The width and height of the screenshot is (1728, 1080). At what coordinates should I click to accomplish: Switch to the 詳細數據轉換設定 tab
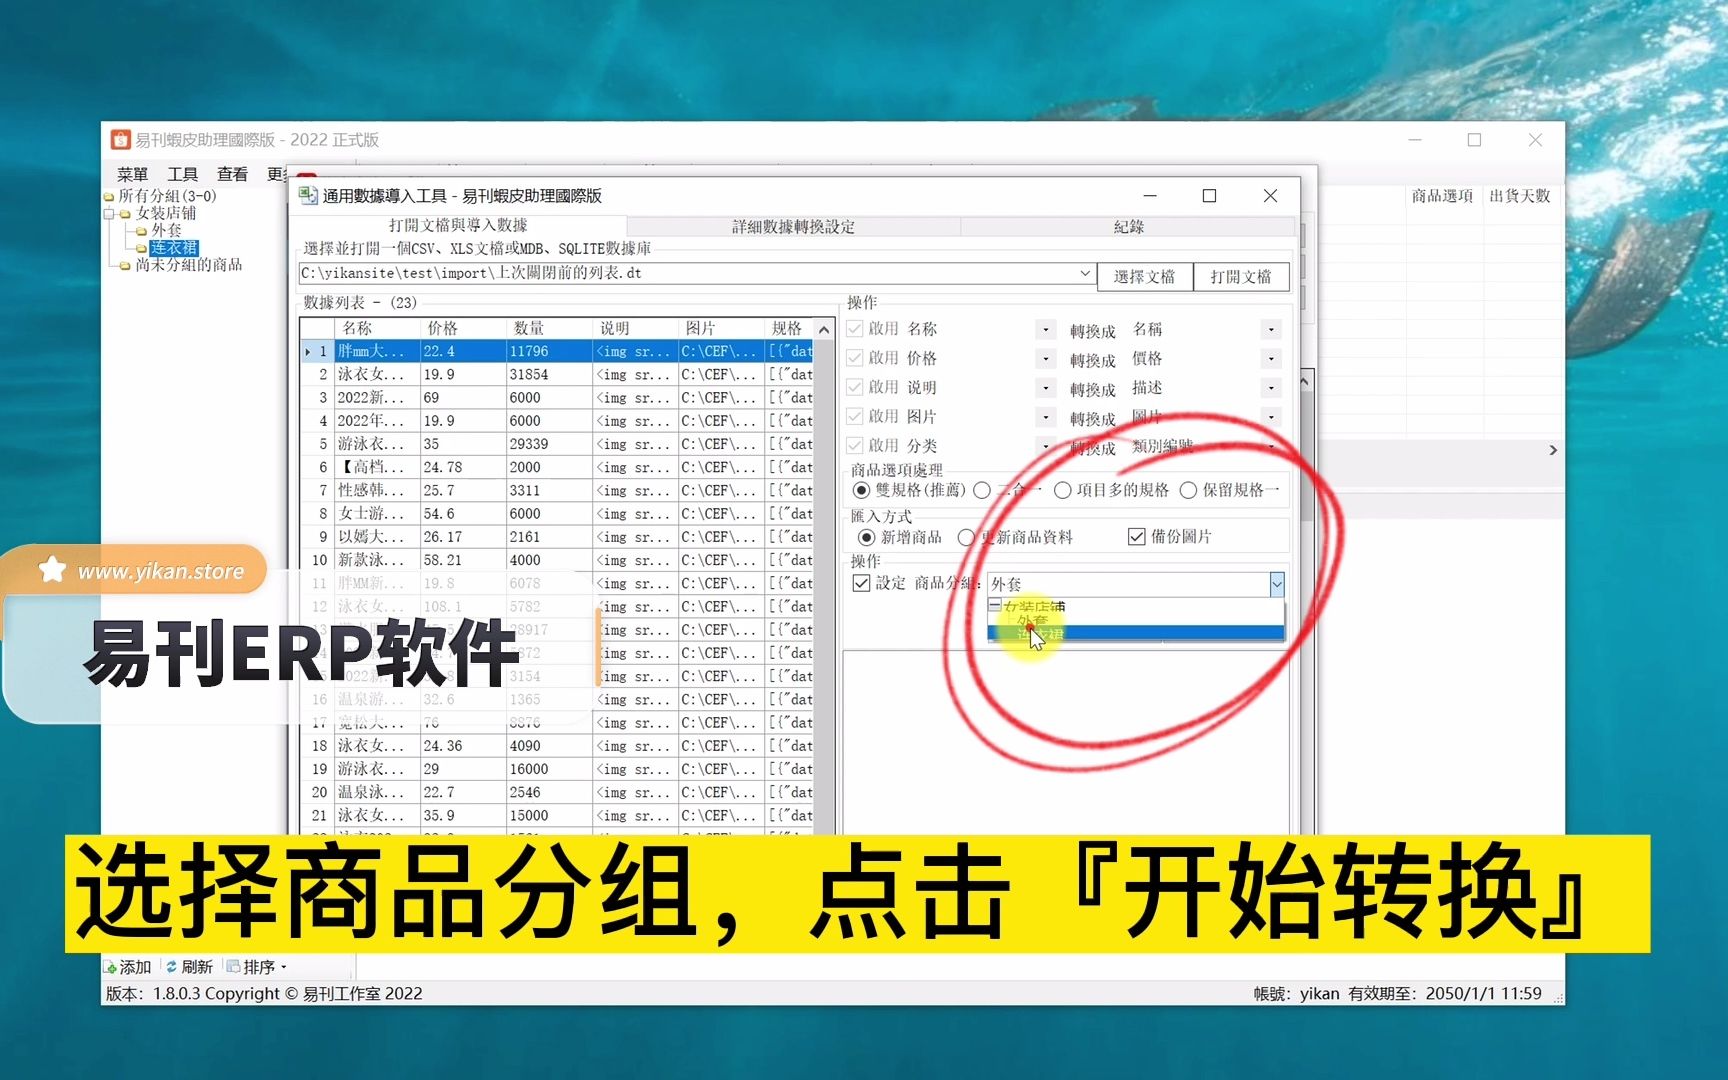pyautogui.click(x=793, y=227)
